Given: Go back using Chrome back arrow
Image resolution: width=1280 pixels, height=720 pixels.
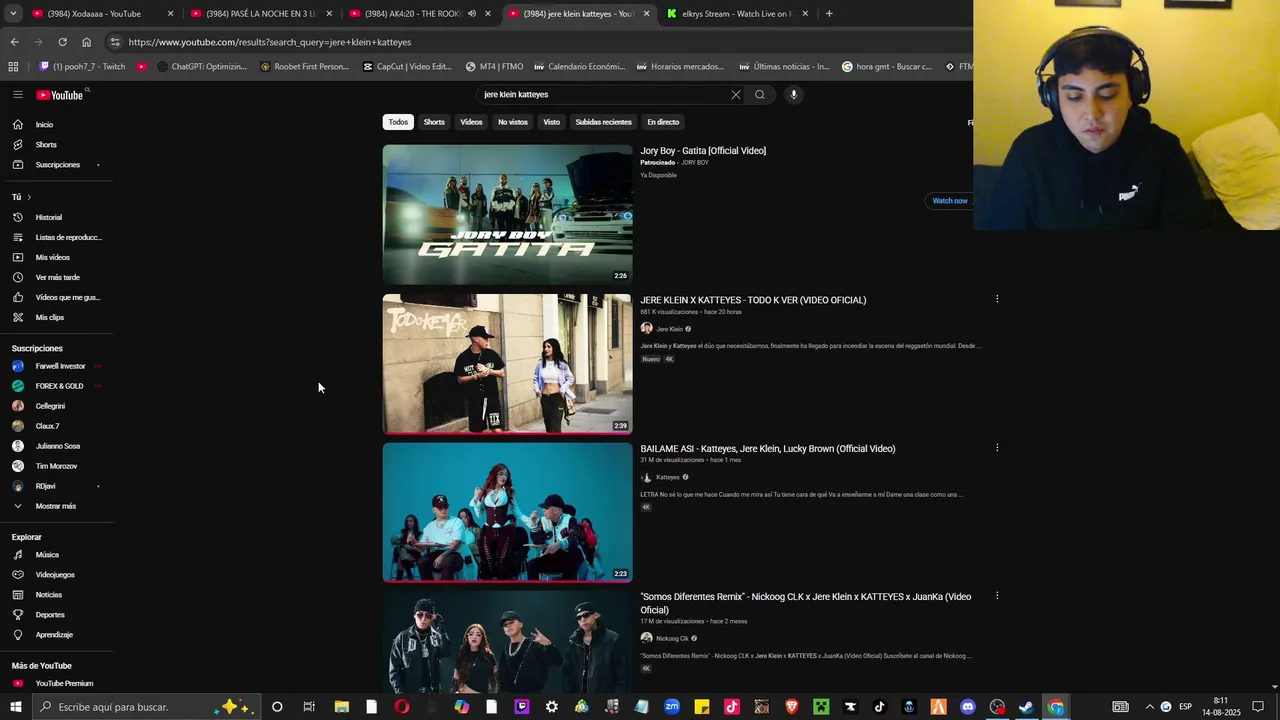Looking at the screenshot, I should coord(14,42).
